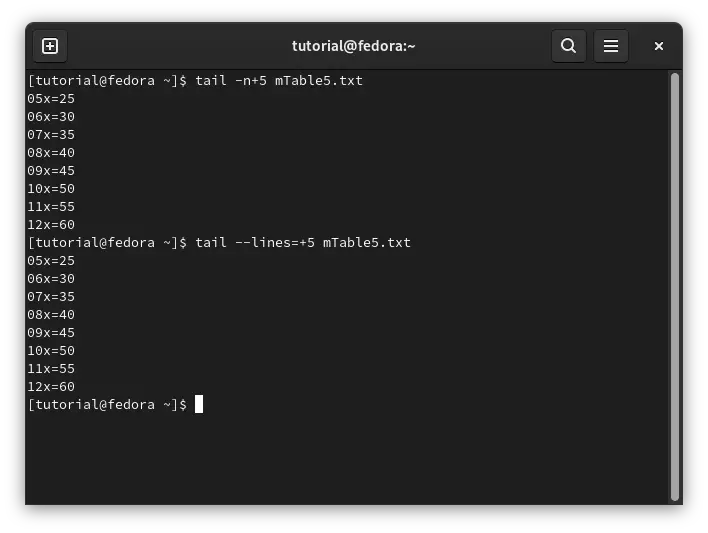
Task: Click the tutorial@fedora:~ window title
Action: pyautogui.click(x=354, y=46)
